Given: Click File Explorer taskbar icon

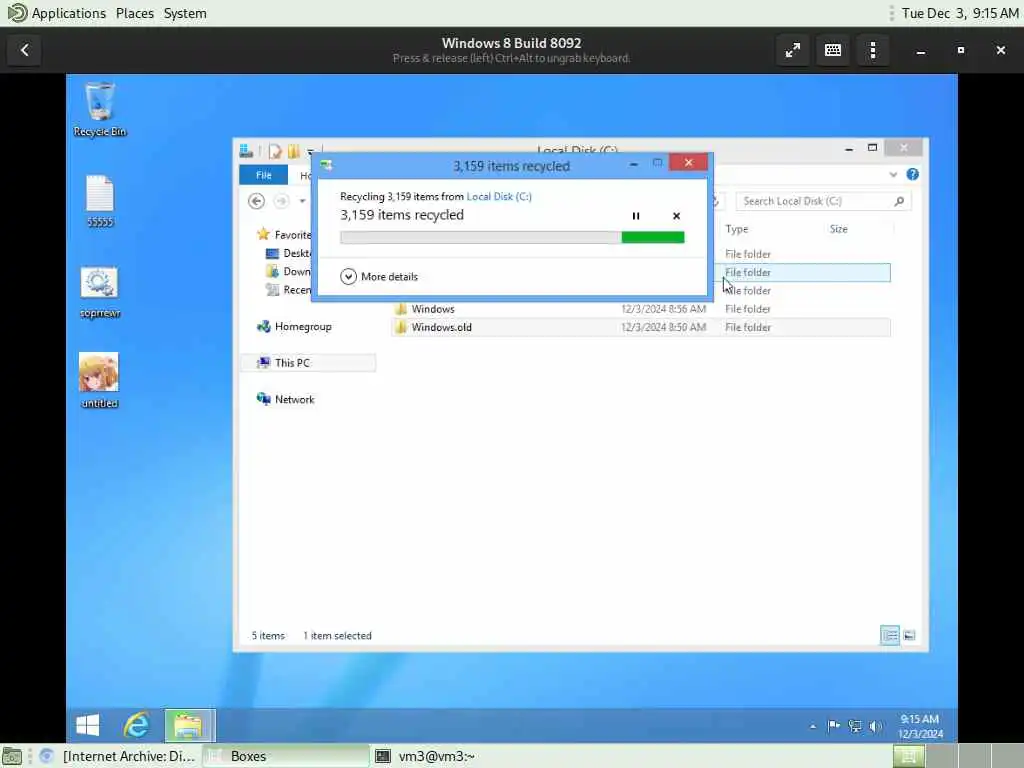Looking at the screenshot, I should pos(189,726).
